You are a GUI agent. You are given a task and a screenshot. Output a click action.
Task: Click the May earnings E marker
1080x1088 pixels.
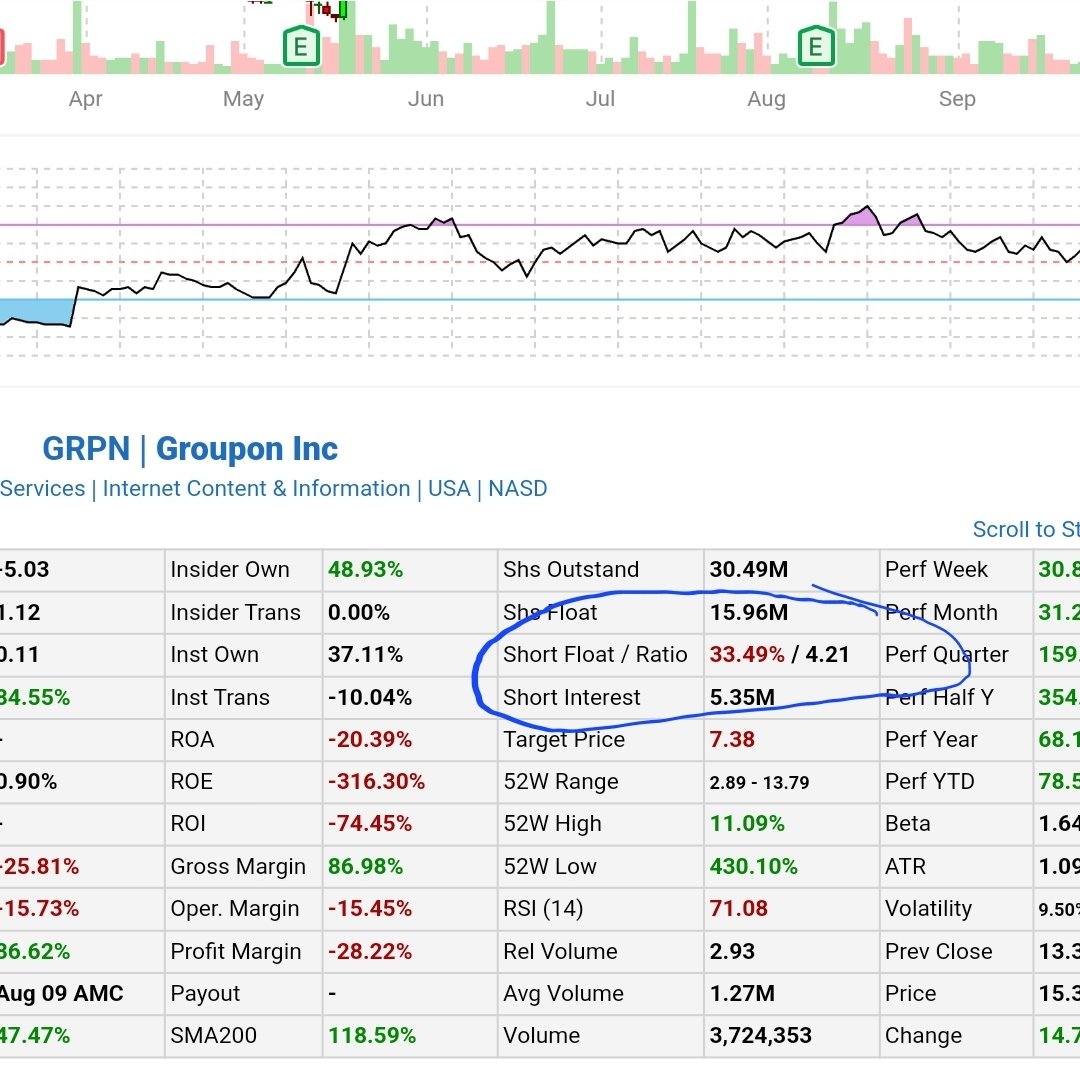tap(301, 46)
